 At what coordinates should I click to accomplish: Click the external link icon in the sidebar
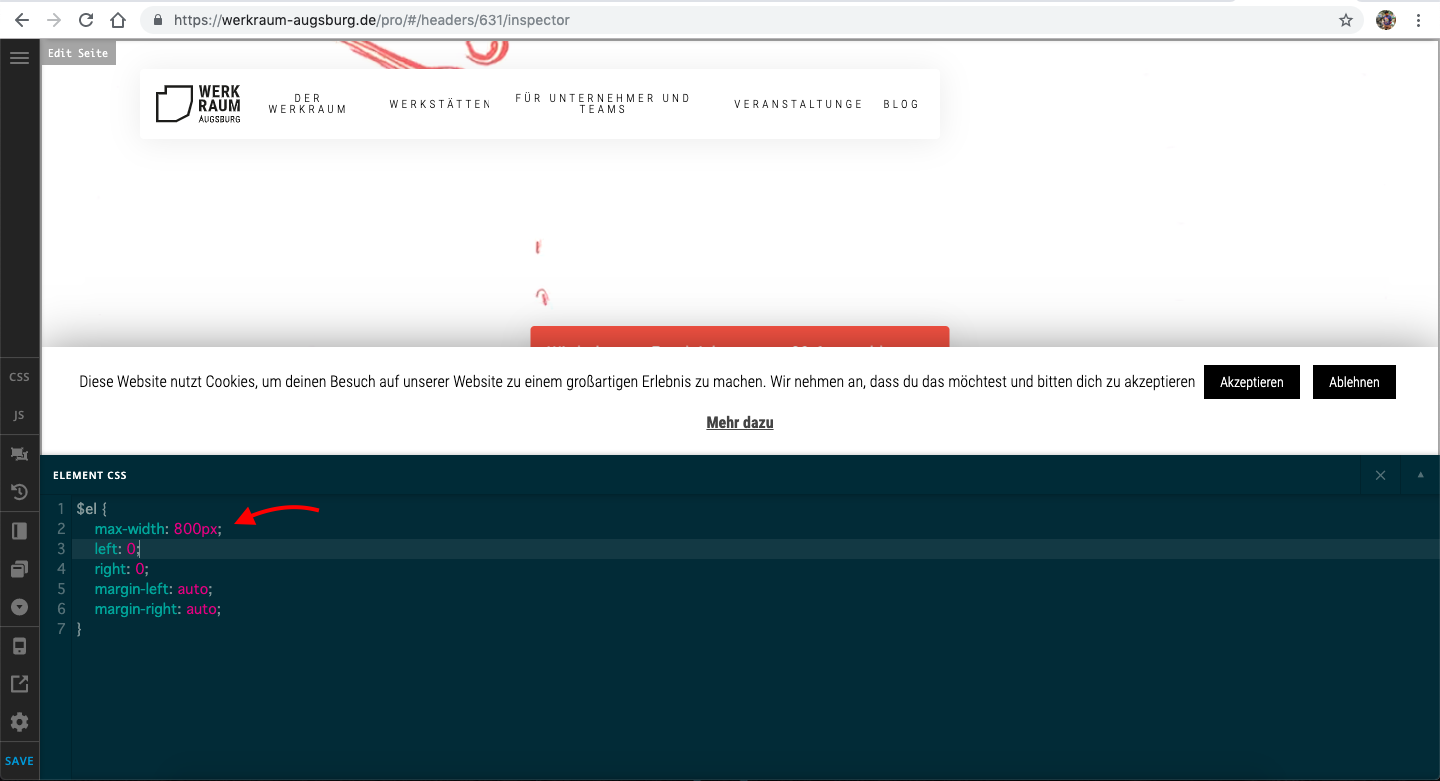(19, 684)
